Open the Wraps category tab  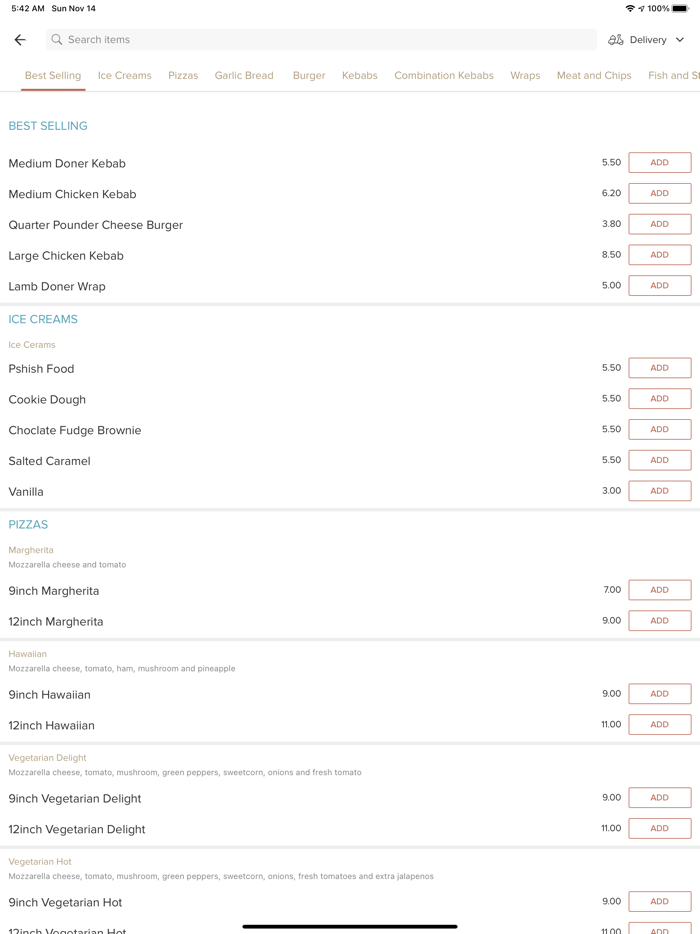coord(525,75)
